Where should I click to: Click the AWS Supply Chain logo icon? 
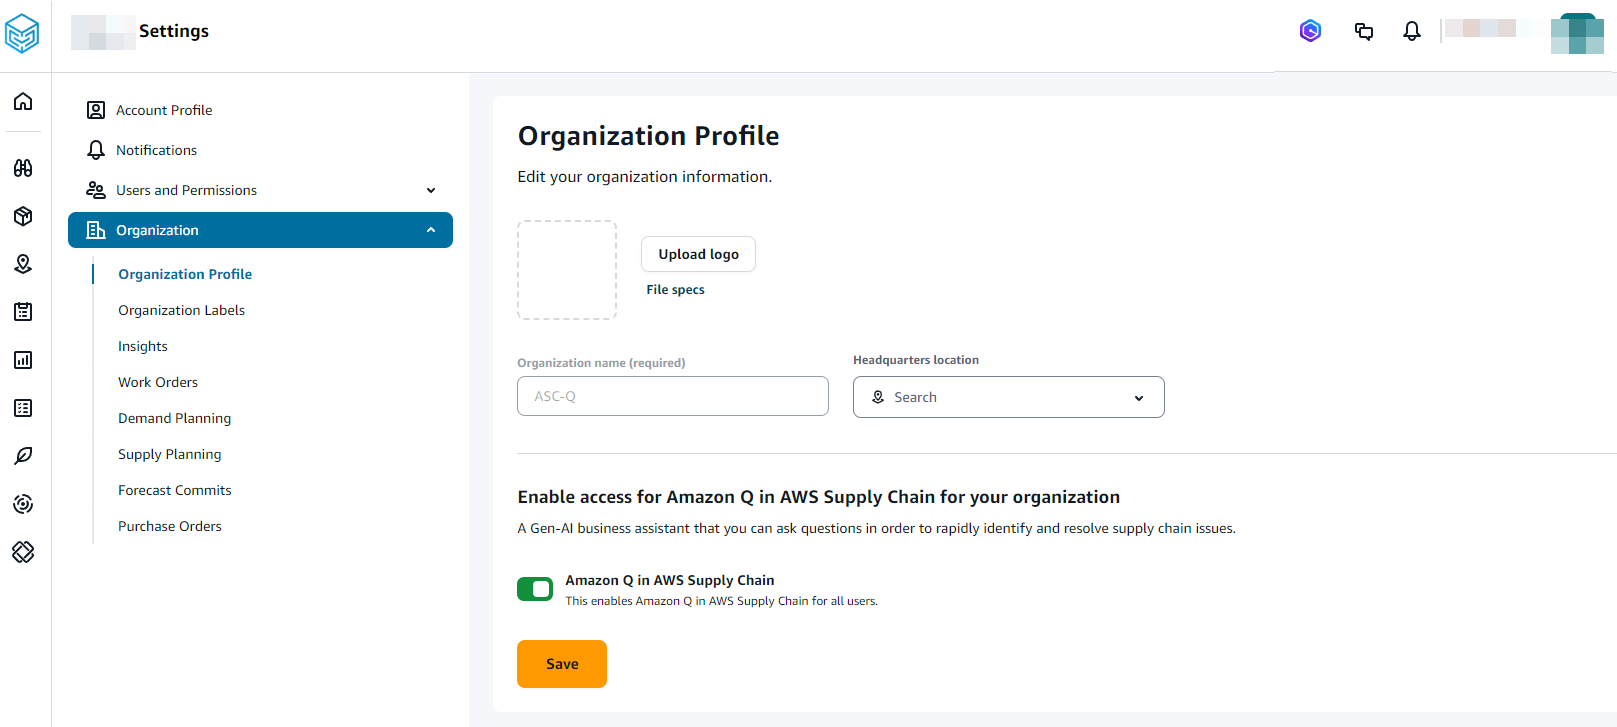[x=22, y=34]
